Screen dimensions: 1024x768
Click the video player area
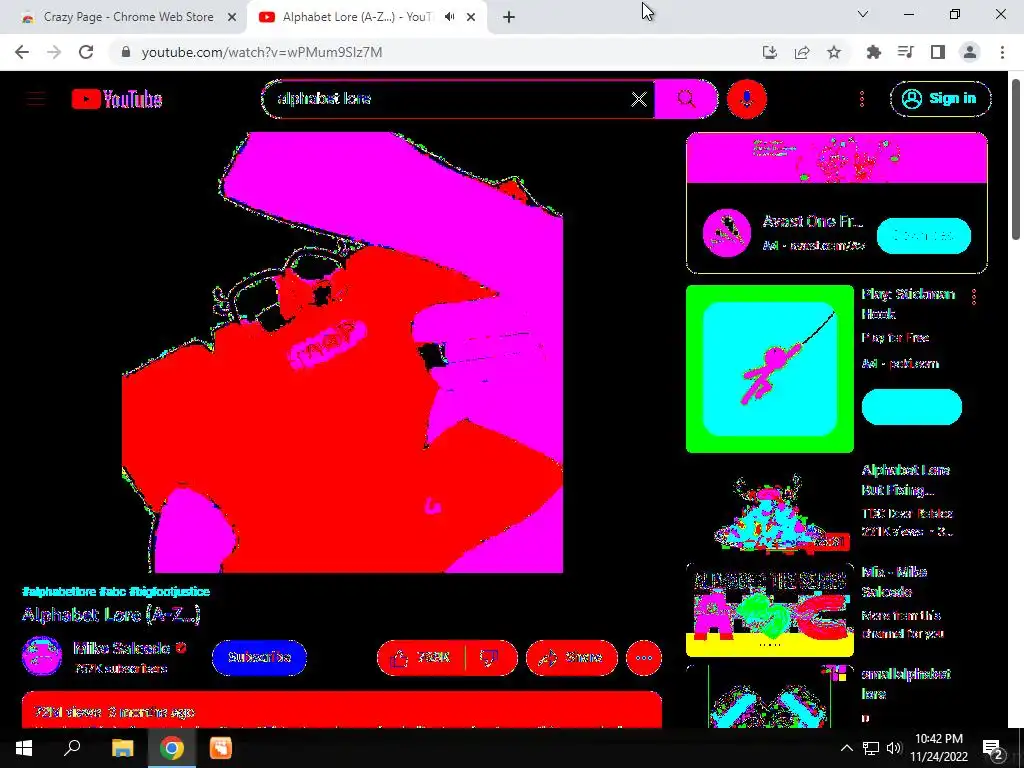(342, 353)
